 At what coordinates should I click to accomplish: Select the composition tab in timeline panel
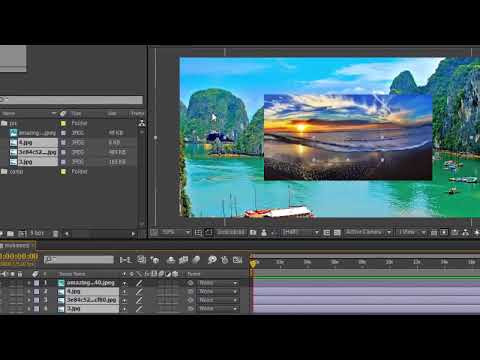click(x=17, y=246)
